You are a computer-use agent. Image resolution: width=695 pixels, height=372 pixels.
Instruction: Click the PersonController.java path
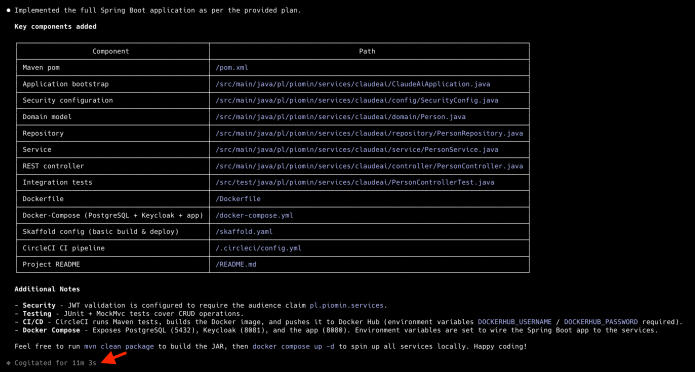pos(369,166)
